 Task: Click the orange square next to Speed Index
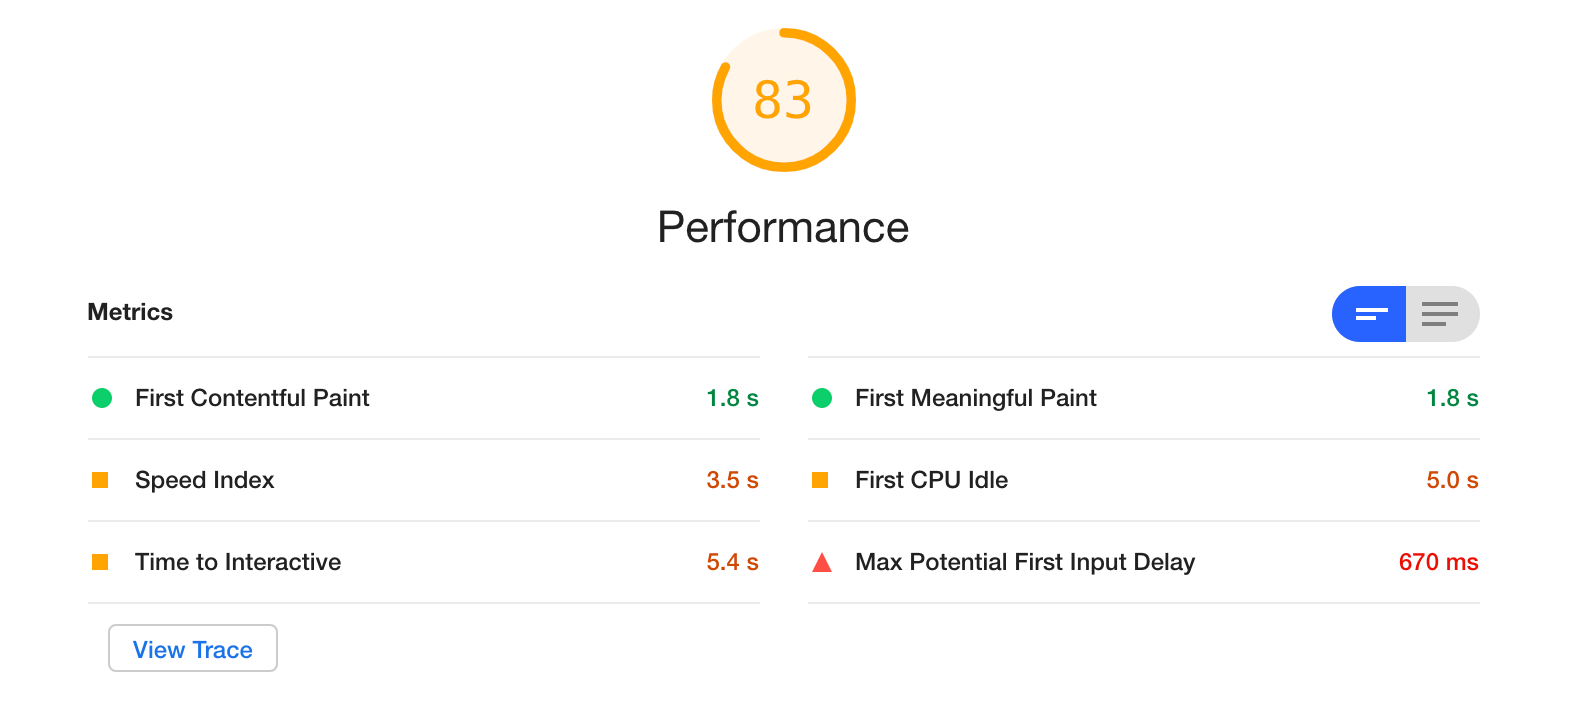click(100, 480)
